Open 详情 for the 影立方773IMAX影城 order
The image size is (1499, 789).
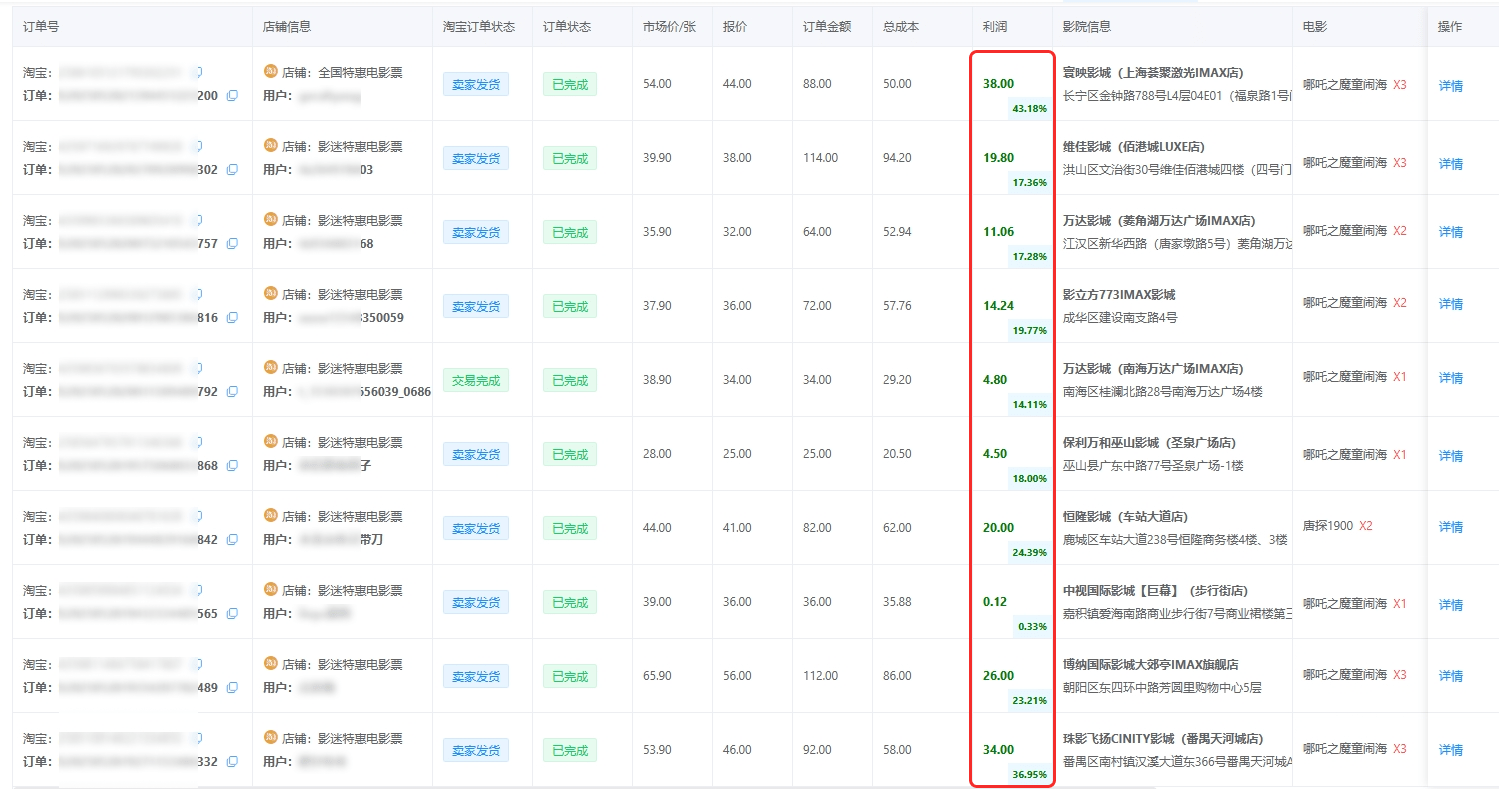[x=1450, y=304]
